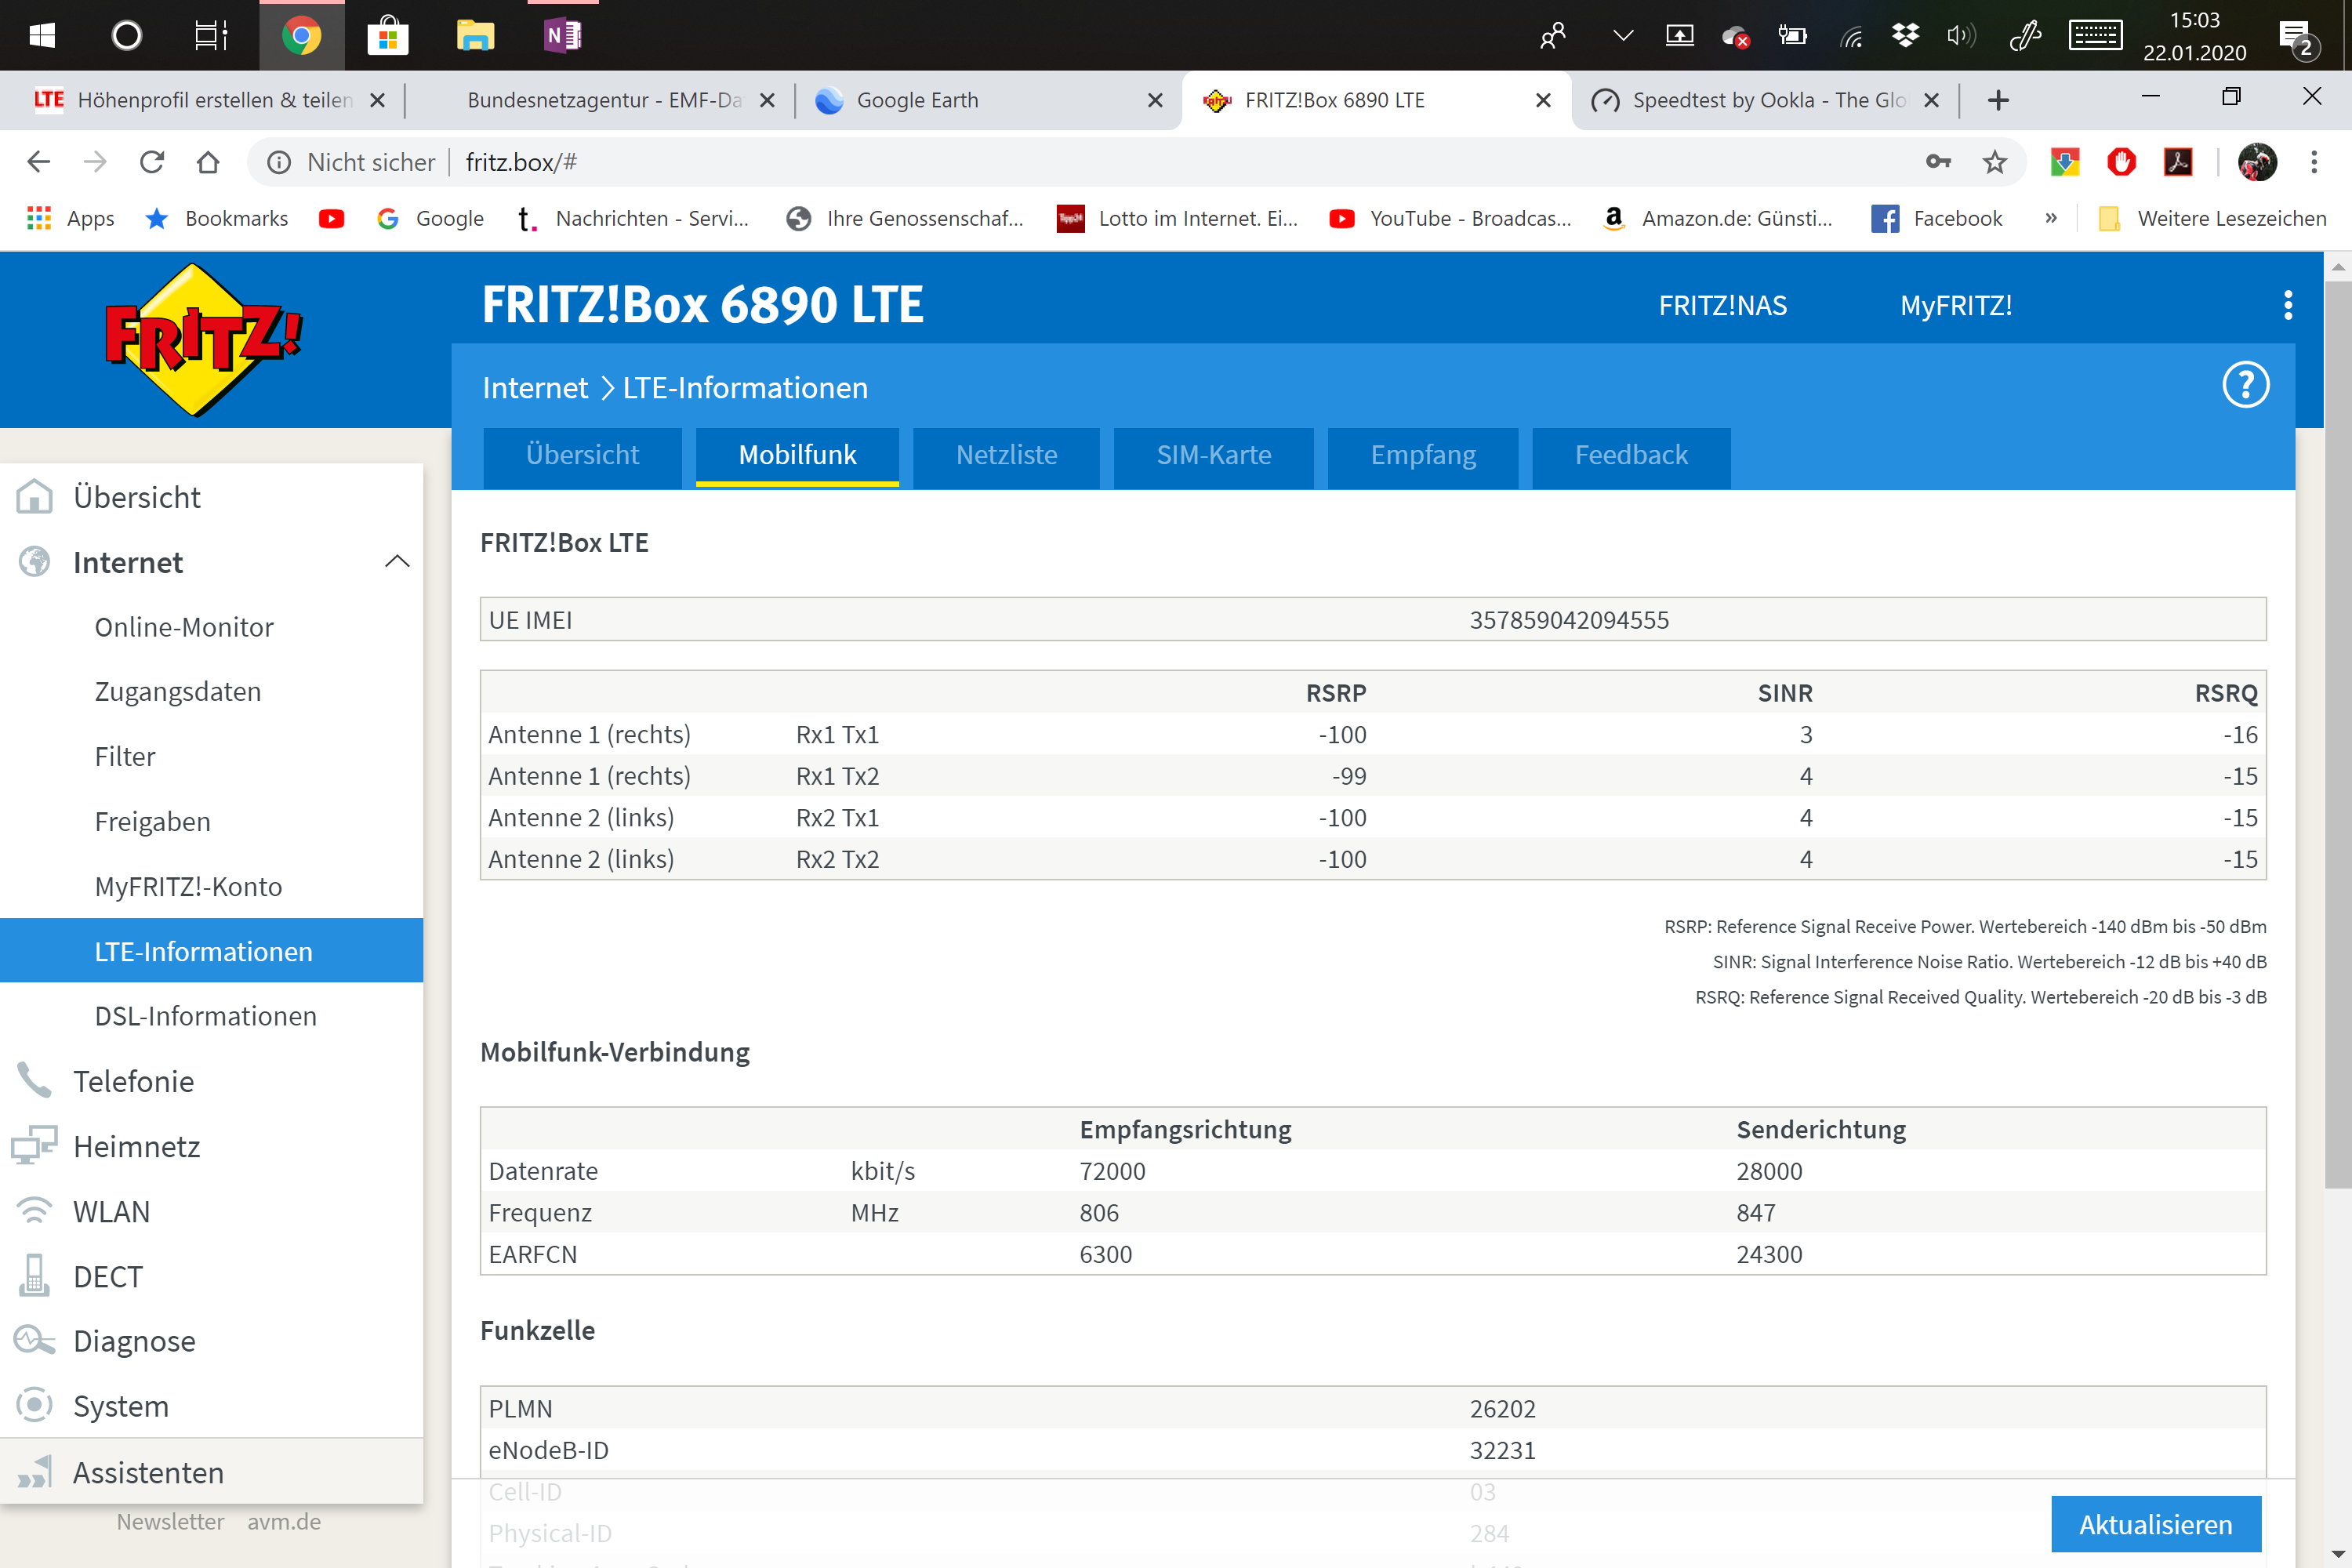The width and height of the screenshot is (2352, 1568).
Task: Open the Chrome three-dot menu
Action: pos(2314,162)
